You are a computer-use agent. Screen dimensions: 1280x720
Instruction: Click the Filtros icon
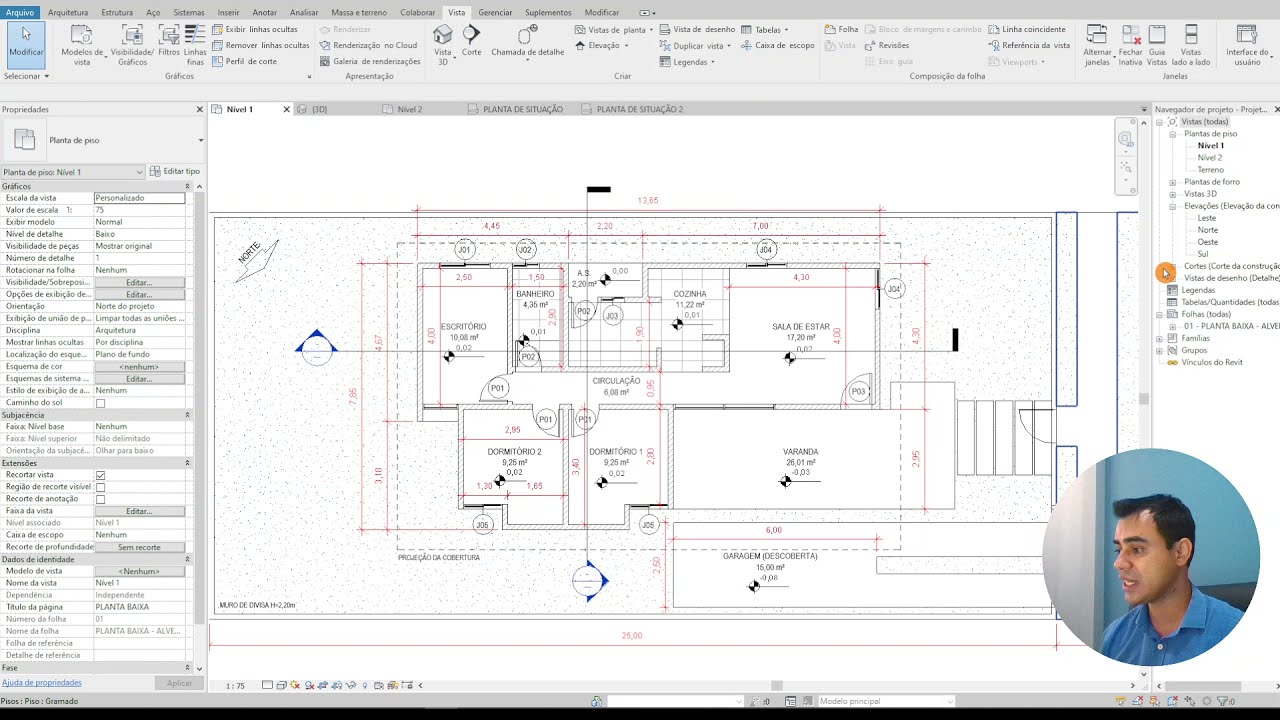(x=169, y=45)
